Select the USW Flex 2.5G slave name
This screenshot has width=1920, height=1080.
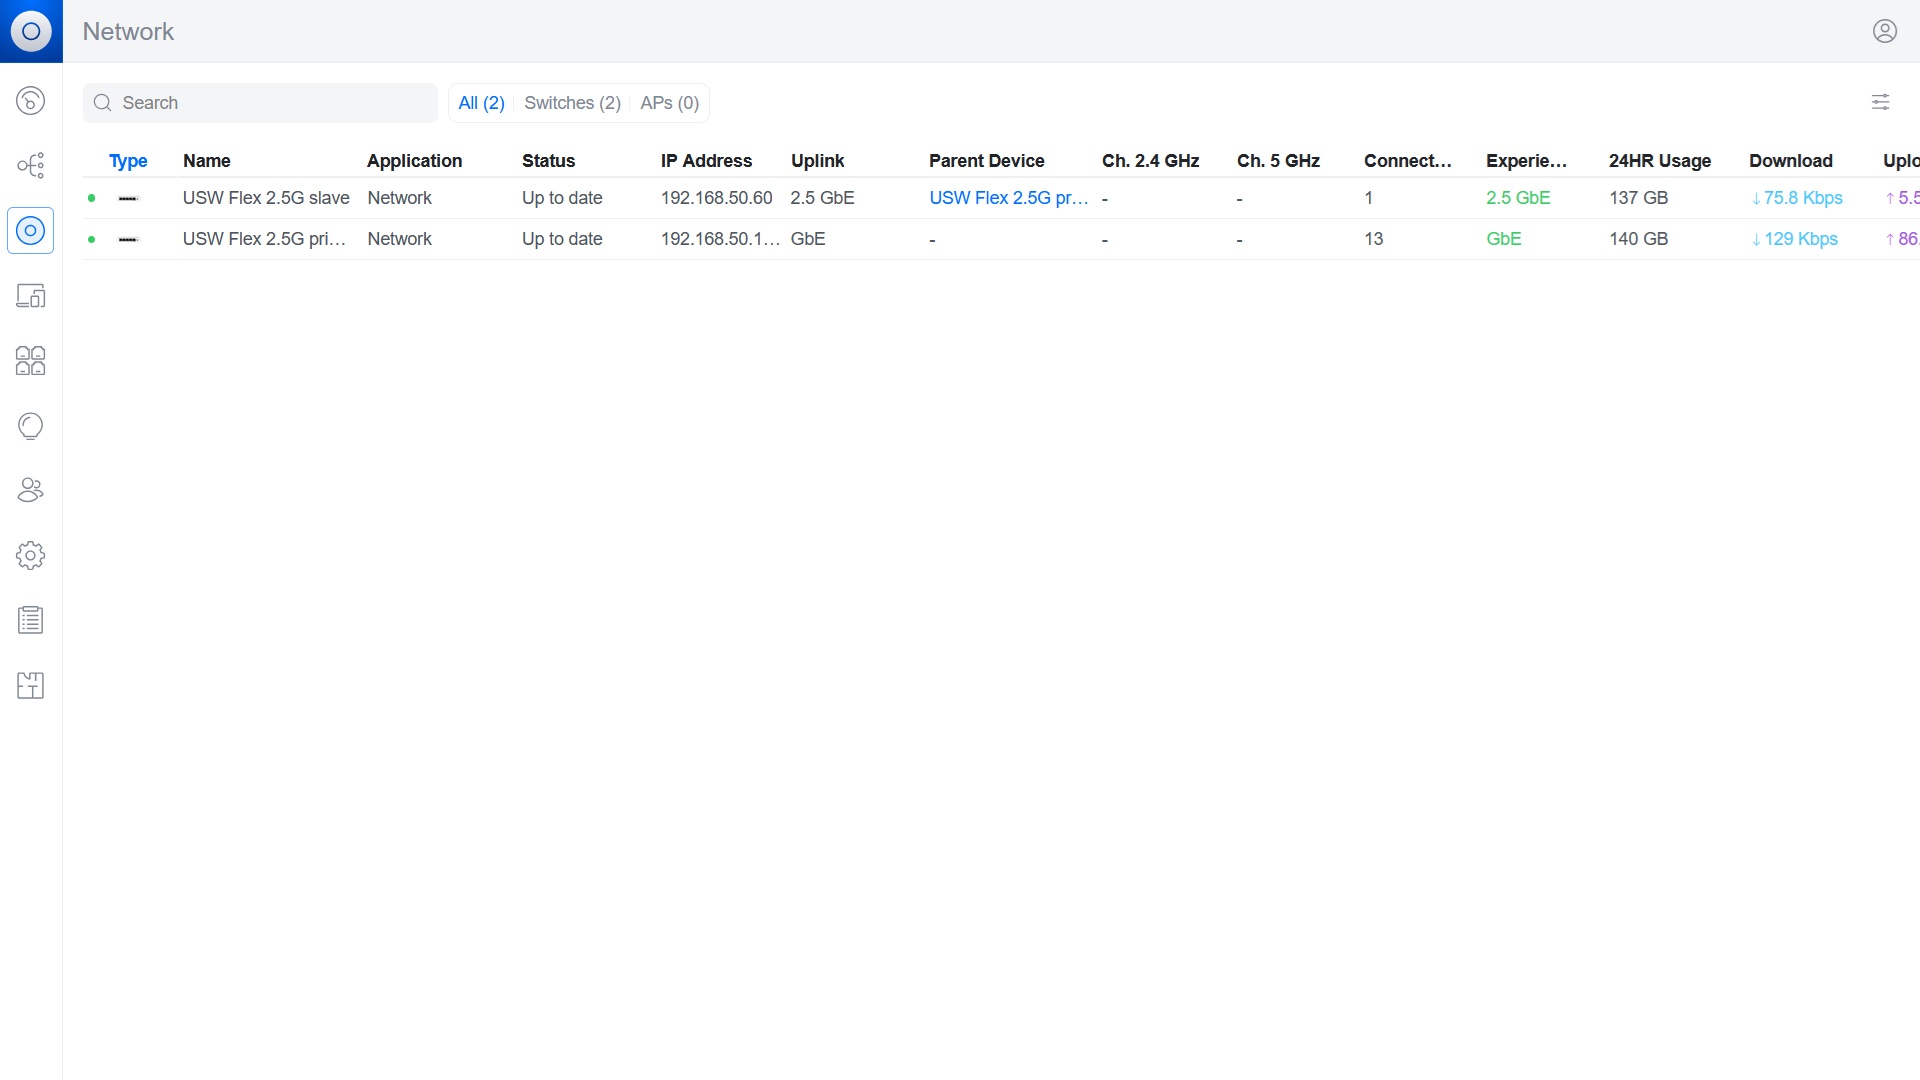(266, 198)
